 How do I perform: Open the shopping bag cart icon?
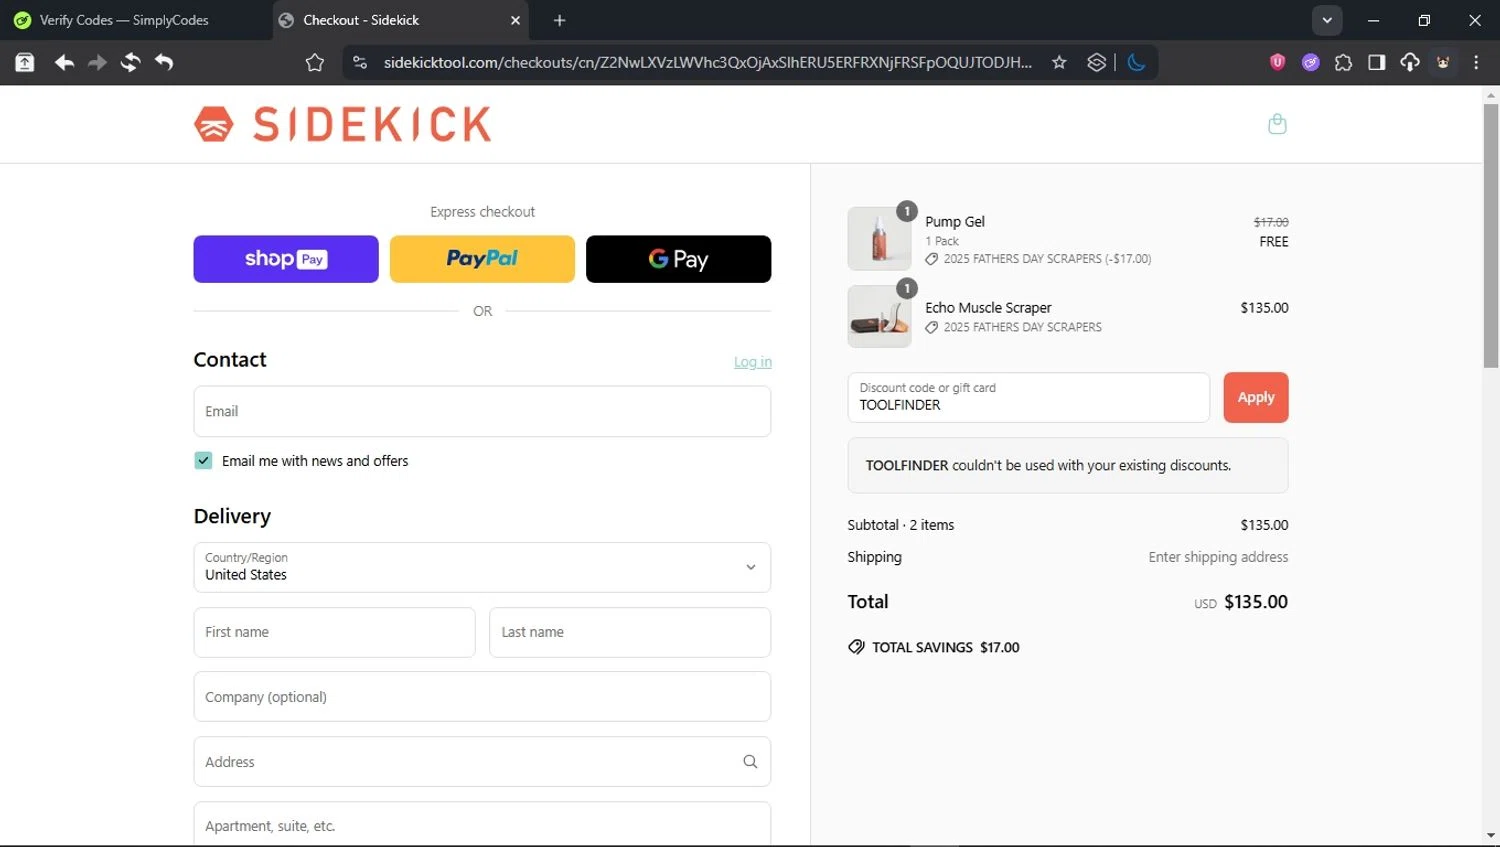(x=1277, y=124)
